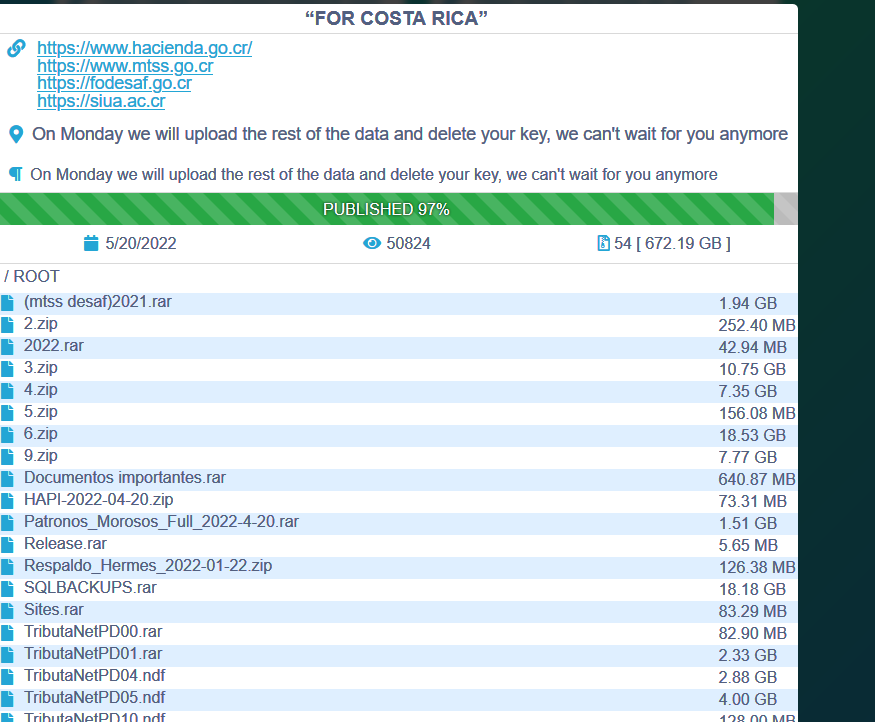Viewport: 875px width, 722px height.
Task: Click file icon of Documentos importantes.rar
Action: coord(7,479)
